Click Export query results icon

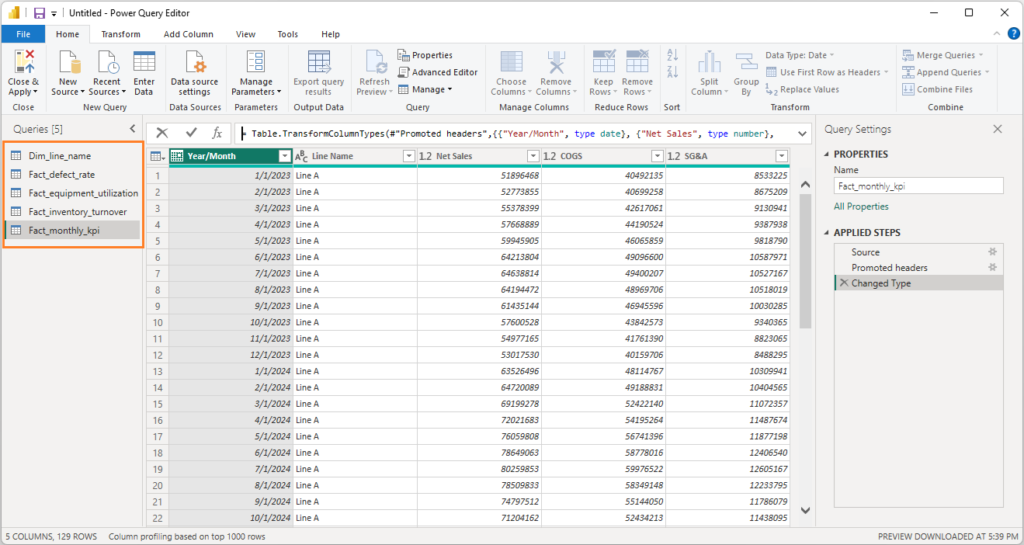point(319,63)
